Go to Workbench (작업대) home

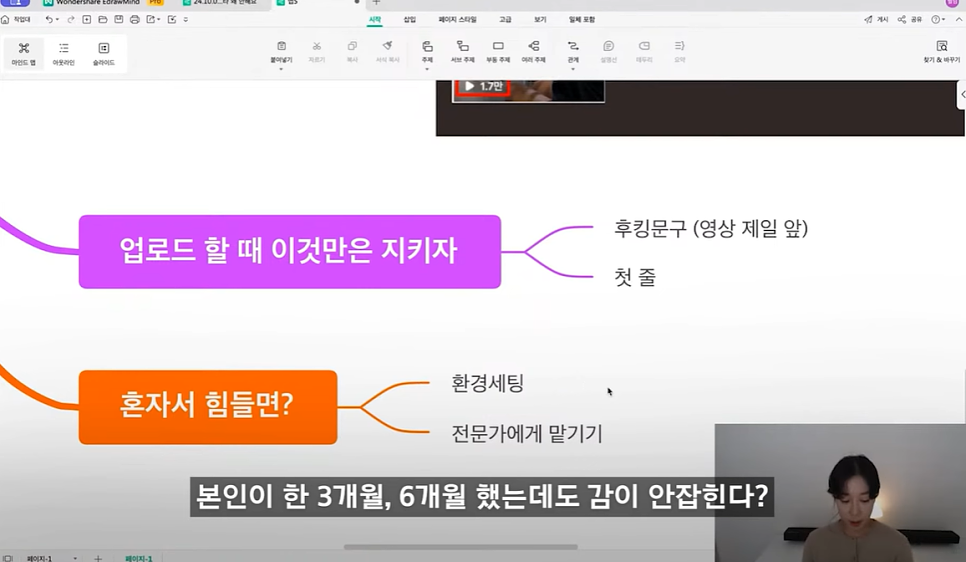[16, 20]
